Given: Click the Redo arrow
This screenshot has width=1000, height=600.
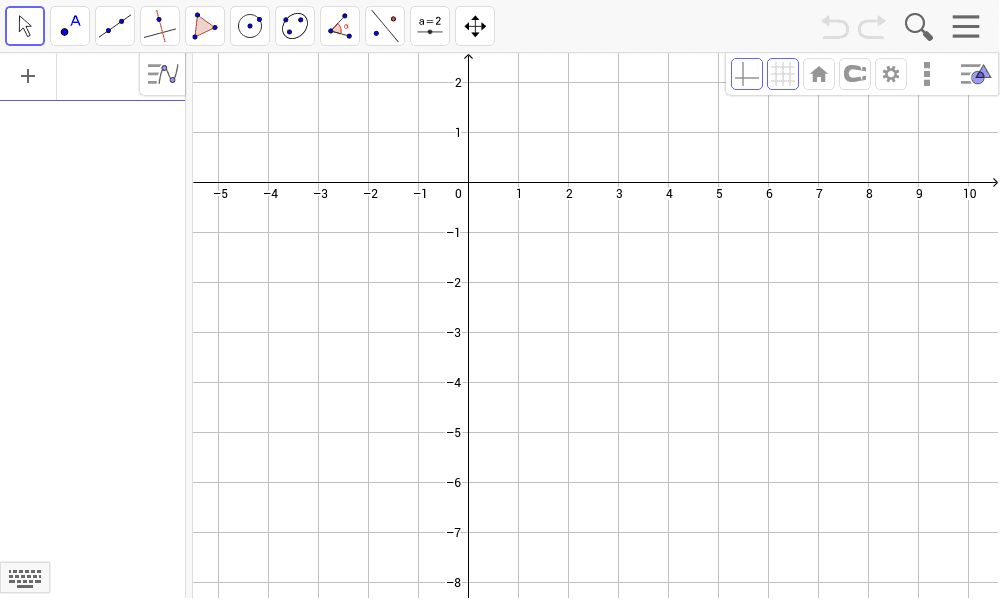Looking at the screenshot, I should click(872, 27).
